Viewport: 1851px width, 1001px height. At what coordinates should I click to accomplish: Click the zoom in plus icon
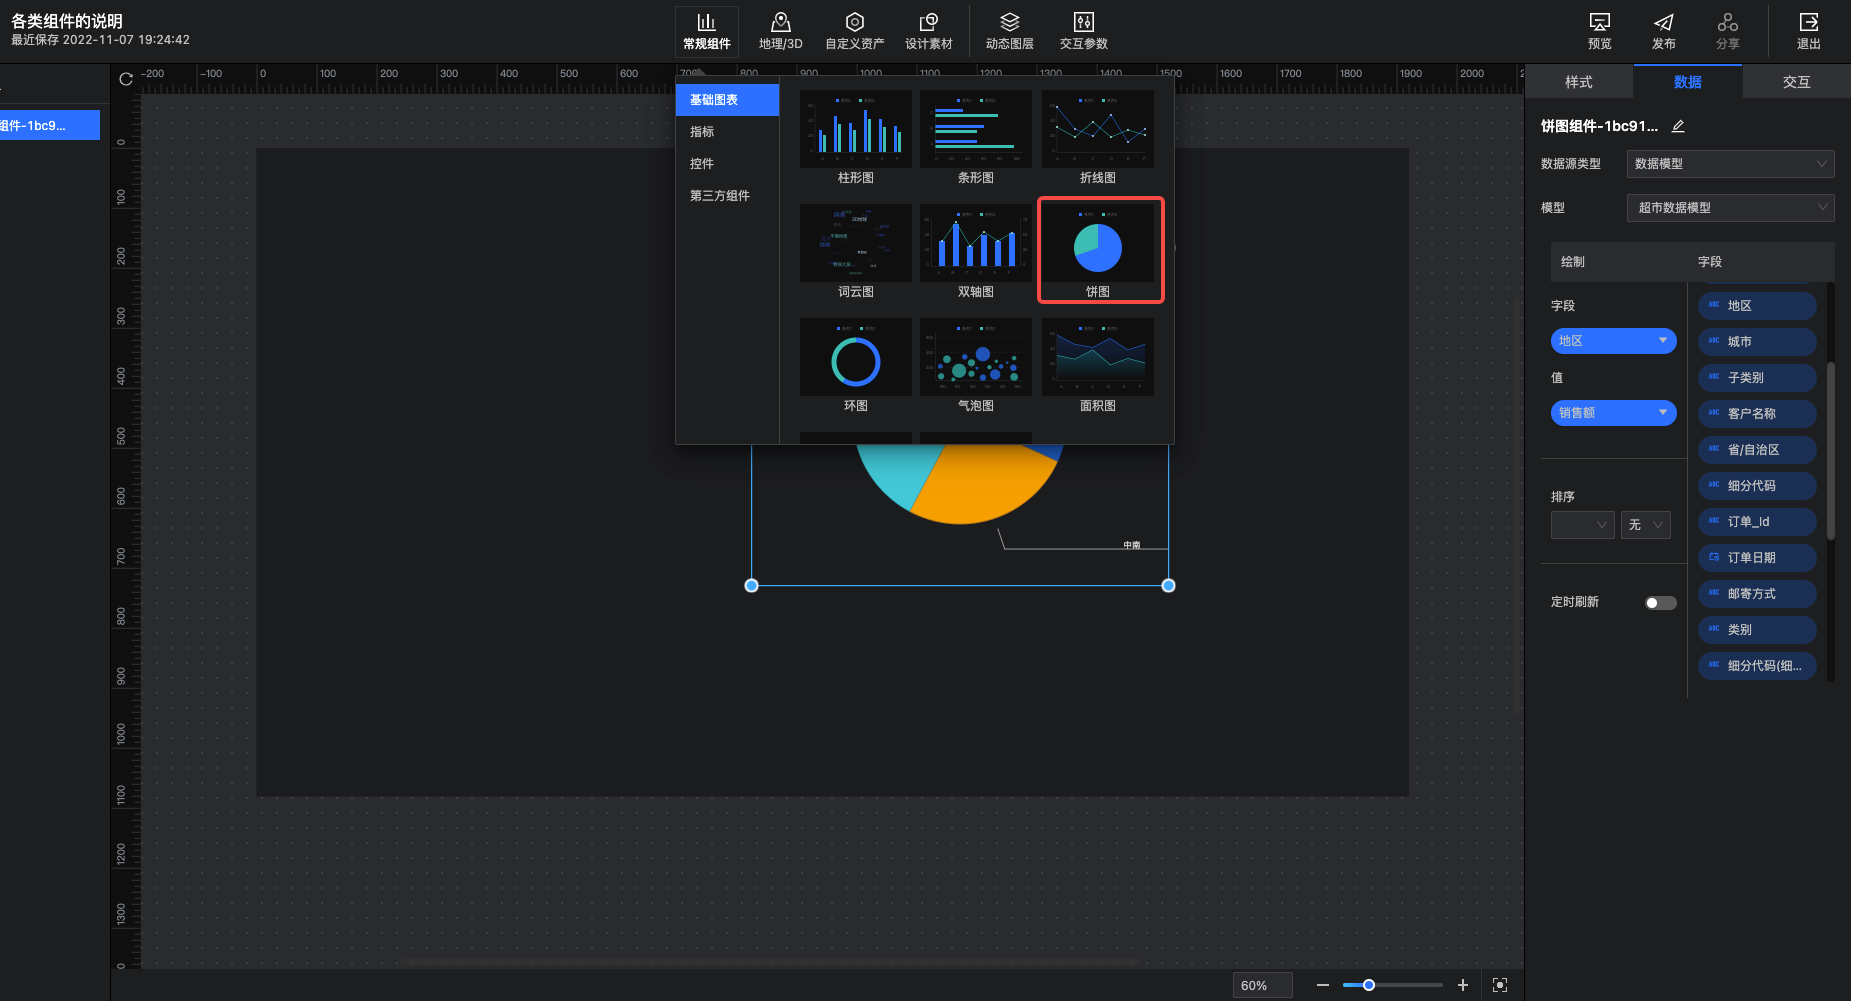[1463, 985]
